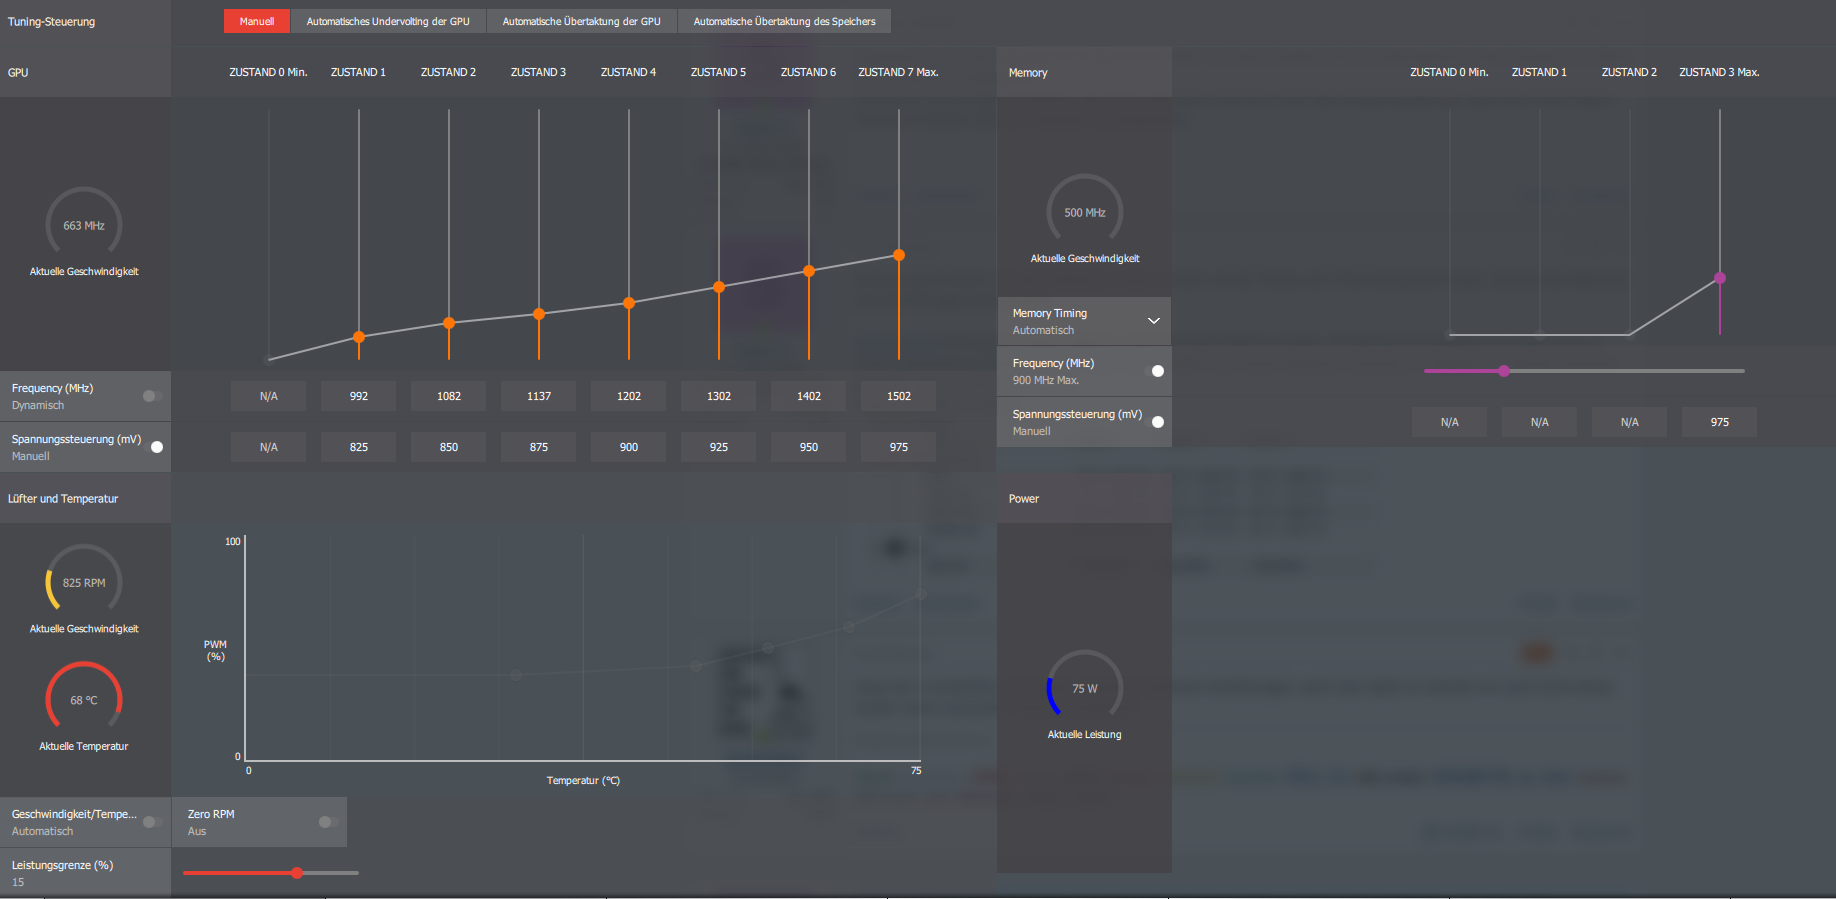The height and width of the screenshot is (899, 1836).
Task: Click the Temperatur (°C) axis label
Action: [x=583, y=780]
